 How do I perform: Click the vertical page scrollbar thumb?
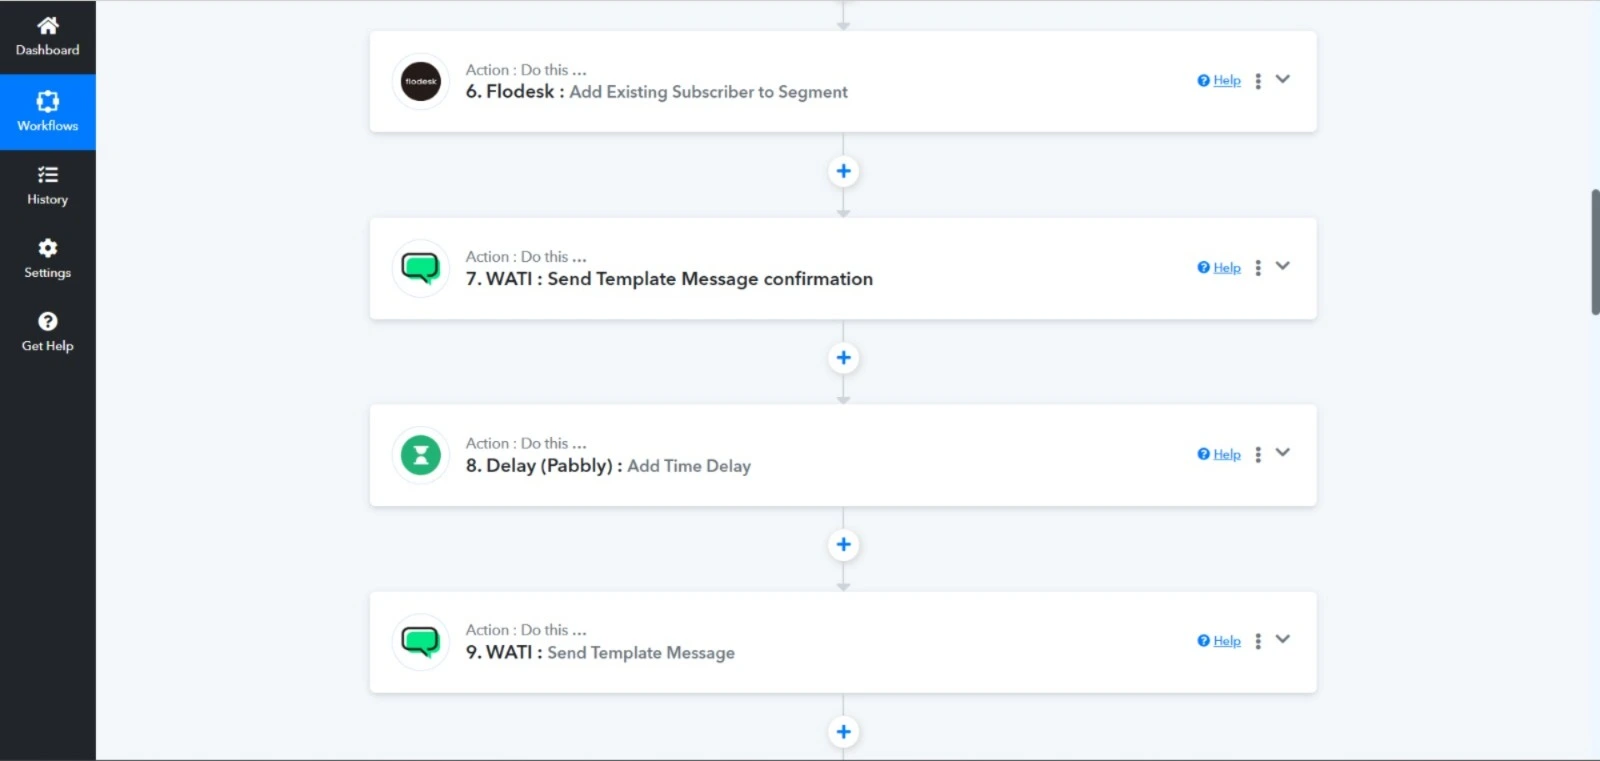(x=1594, y=251)
